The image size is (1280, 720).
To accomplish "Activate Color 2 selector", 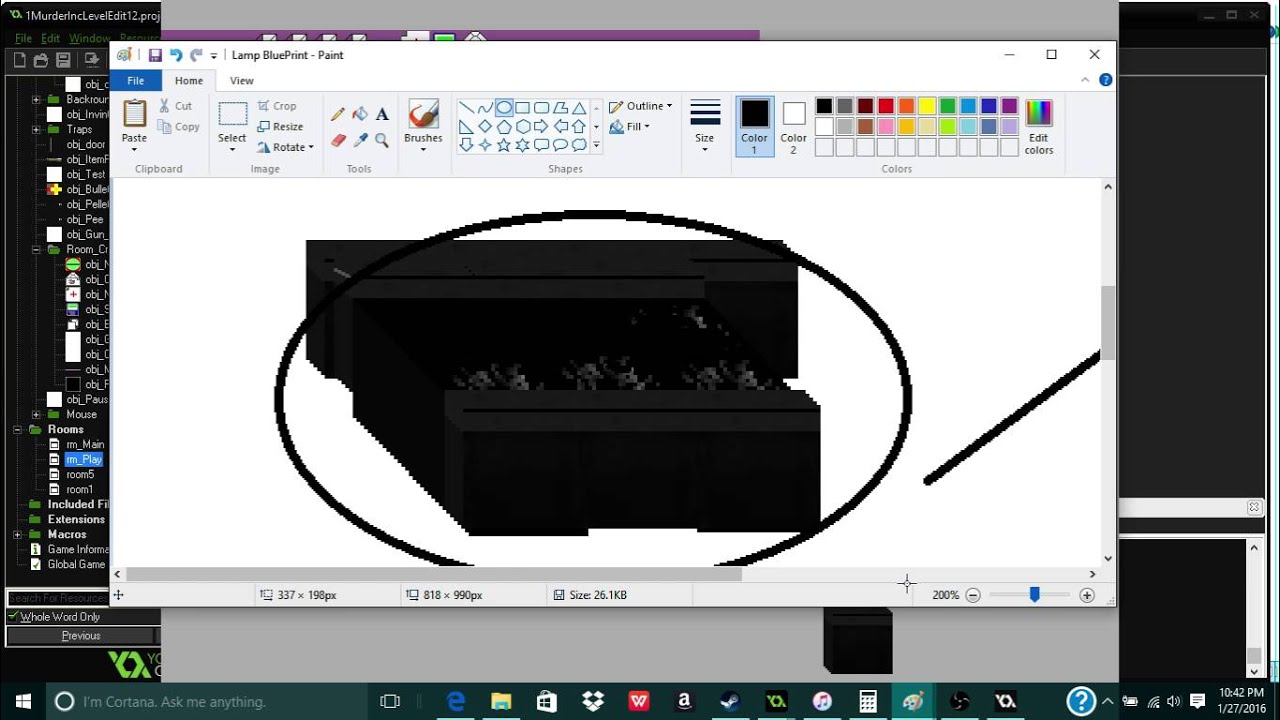I will (794, 126).
